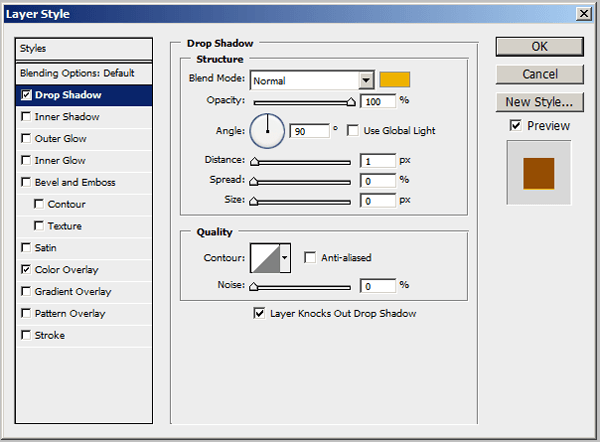This screenshot has height=442, width=600.
Task: Select the Outer Glow label
Action: (60, 139)
